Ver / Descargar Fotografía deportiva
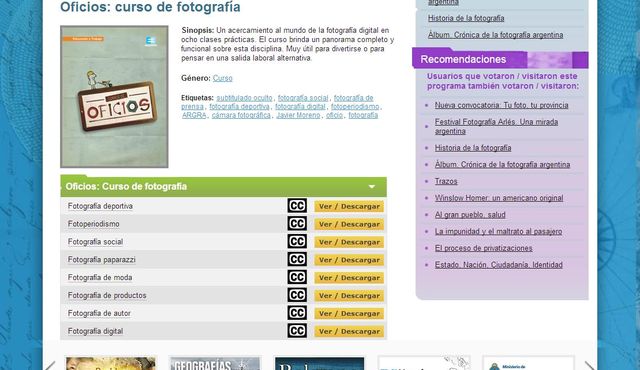Viewport: 640px width, 370px height. pos(349,206)
